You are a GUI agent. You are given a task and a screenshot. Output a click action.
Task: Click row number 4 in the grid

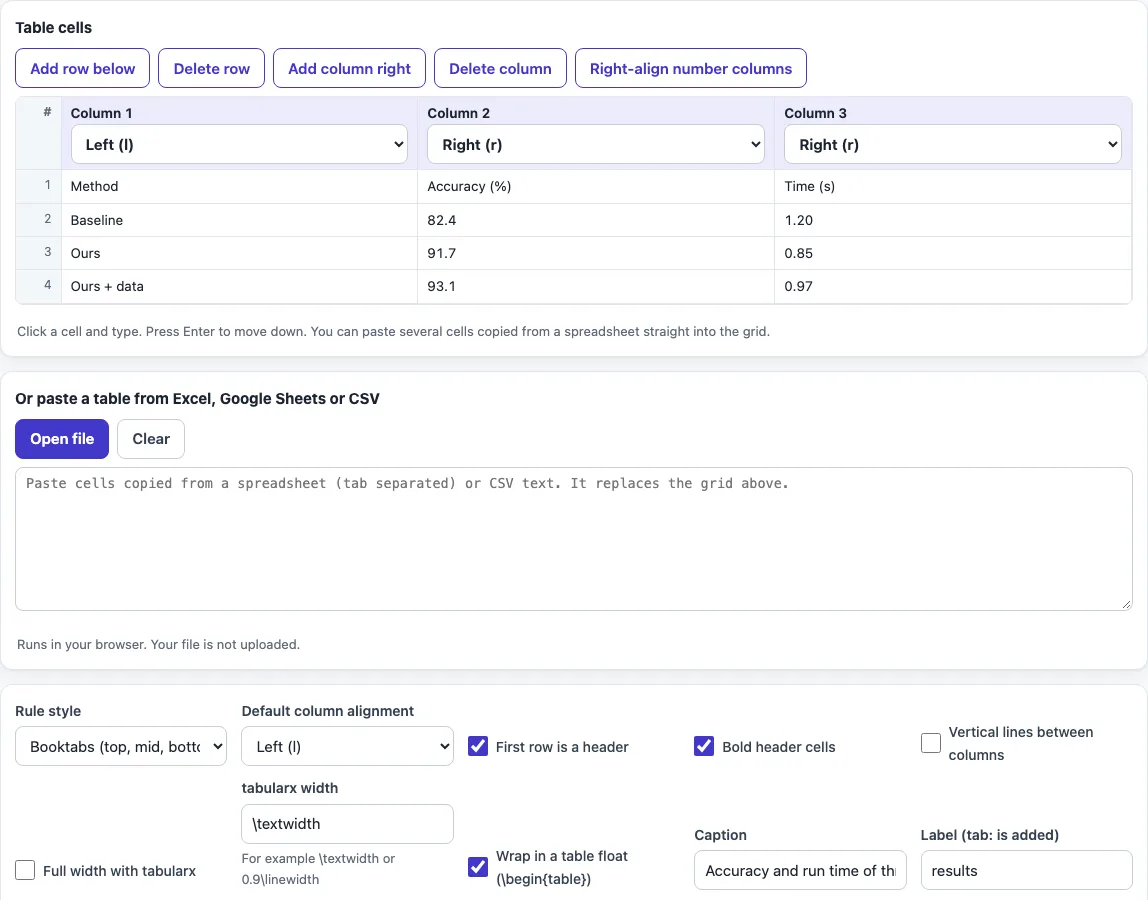click(39, 286)
